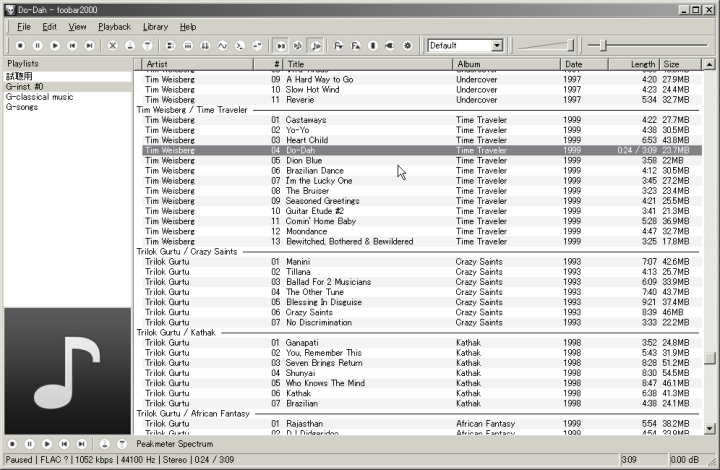Open the View menu
Screen dimensions: 720x470
point(77,27)
